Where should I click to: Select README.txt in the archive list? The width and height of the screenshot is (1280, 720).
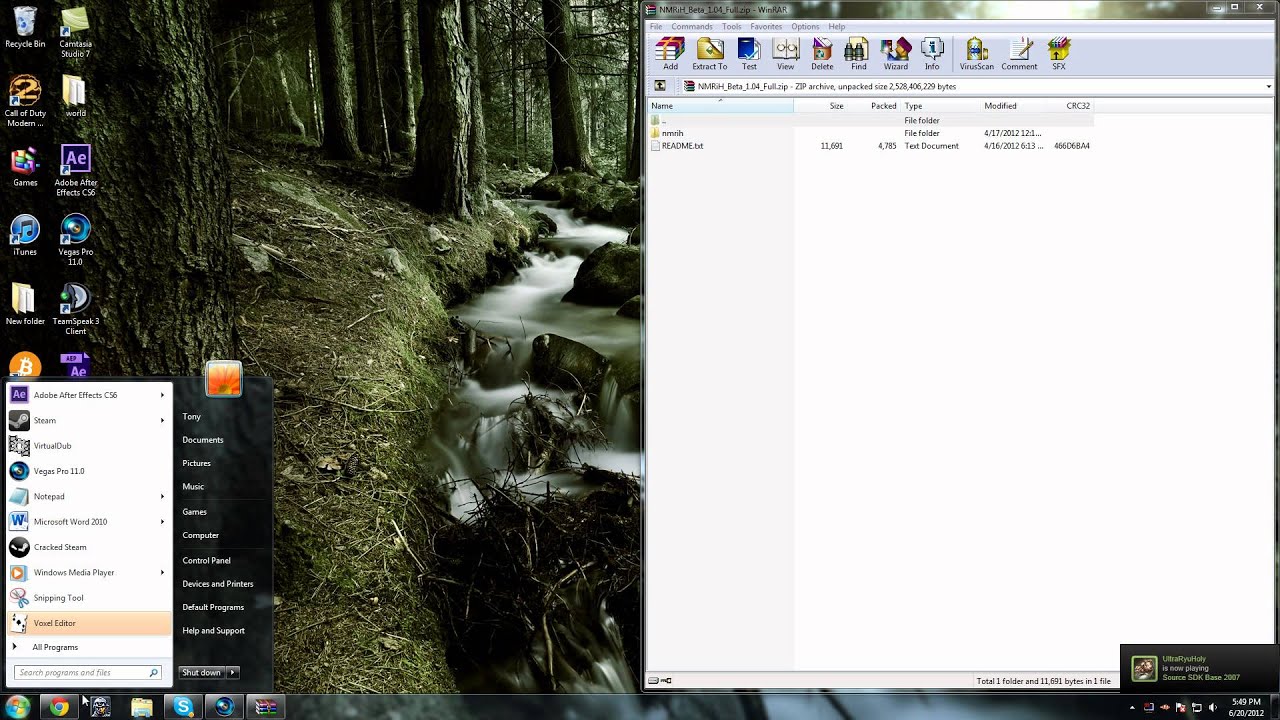pos(676,146)
